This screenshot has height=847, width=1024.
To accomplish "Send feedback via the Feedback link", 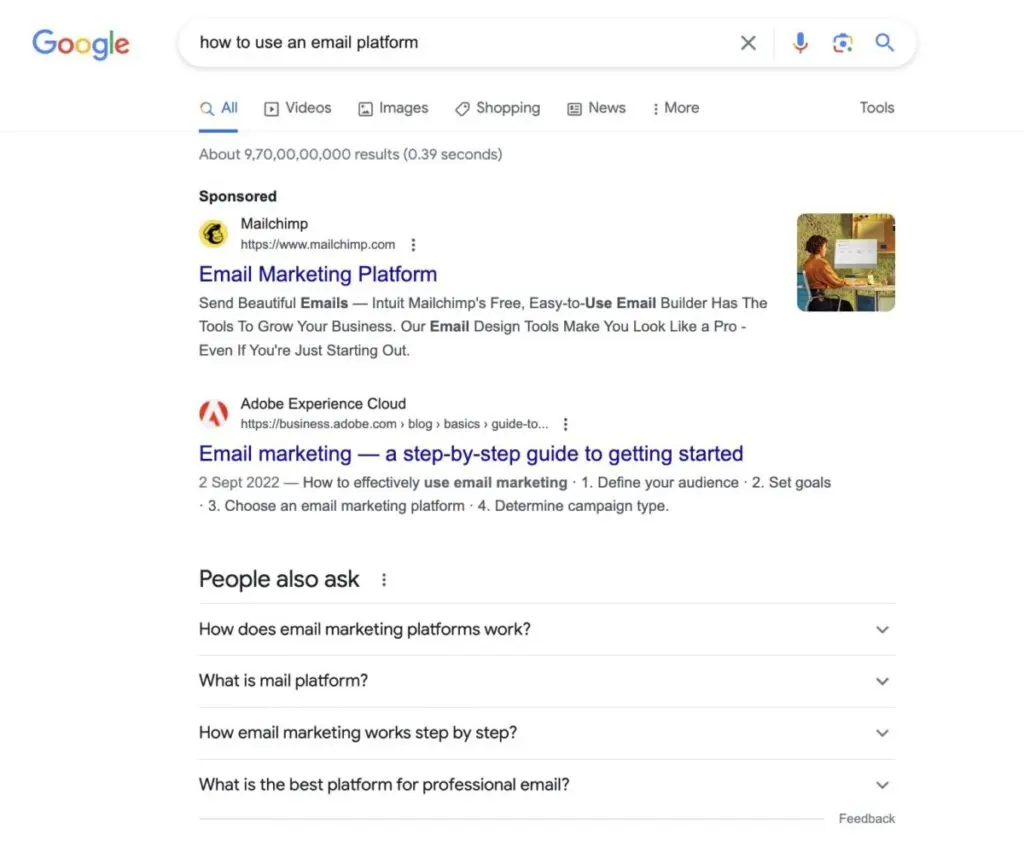I will coord(866,818).
